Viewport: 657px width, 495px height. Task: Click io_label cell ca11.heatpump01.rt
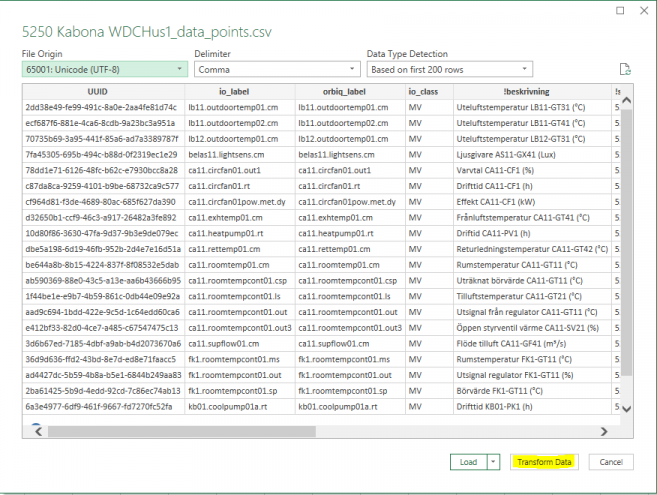click(240, 233)
